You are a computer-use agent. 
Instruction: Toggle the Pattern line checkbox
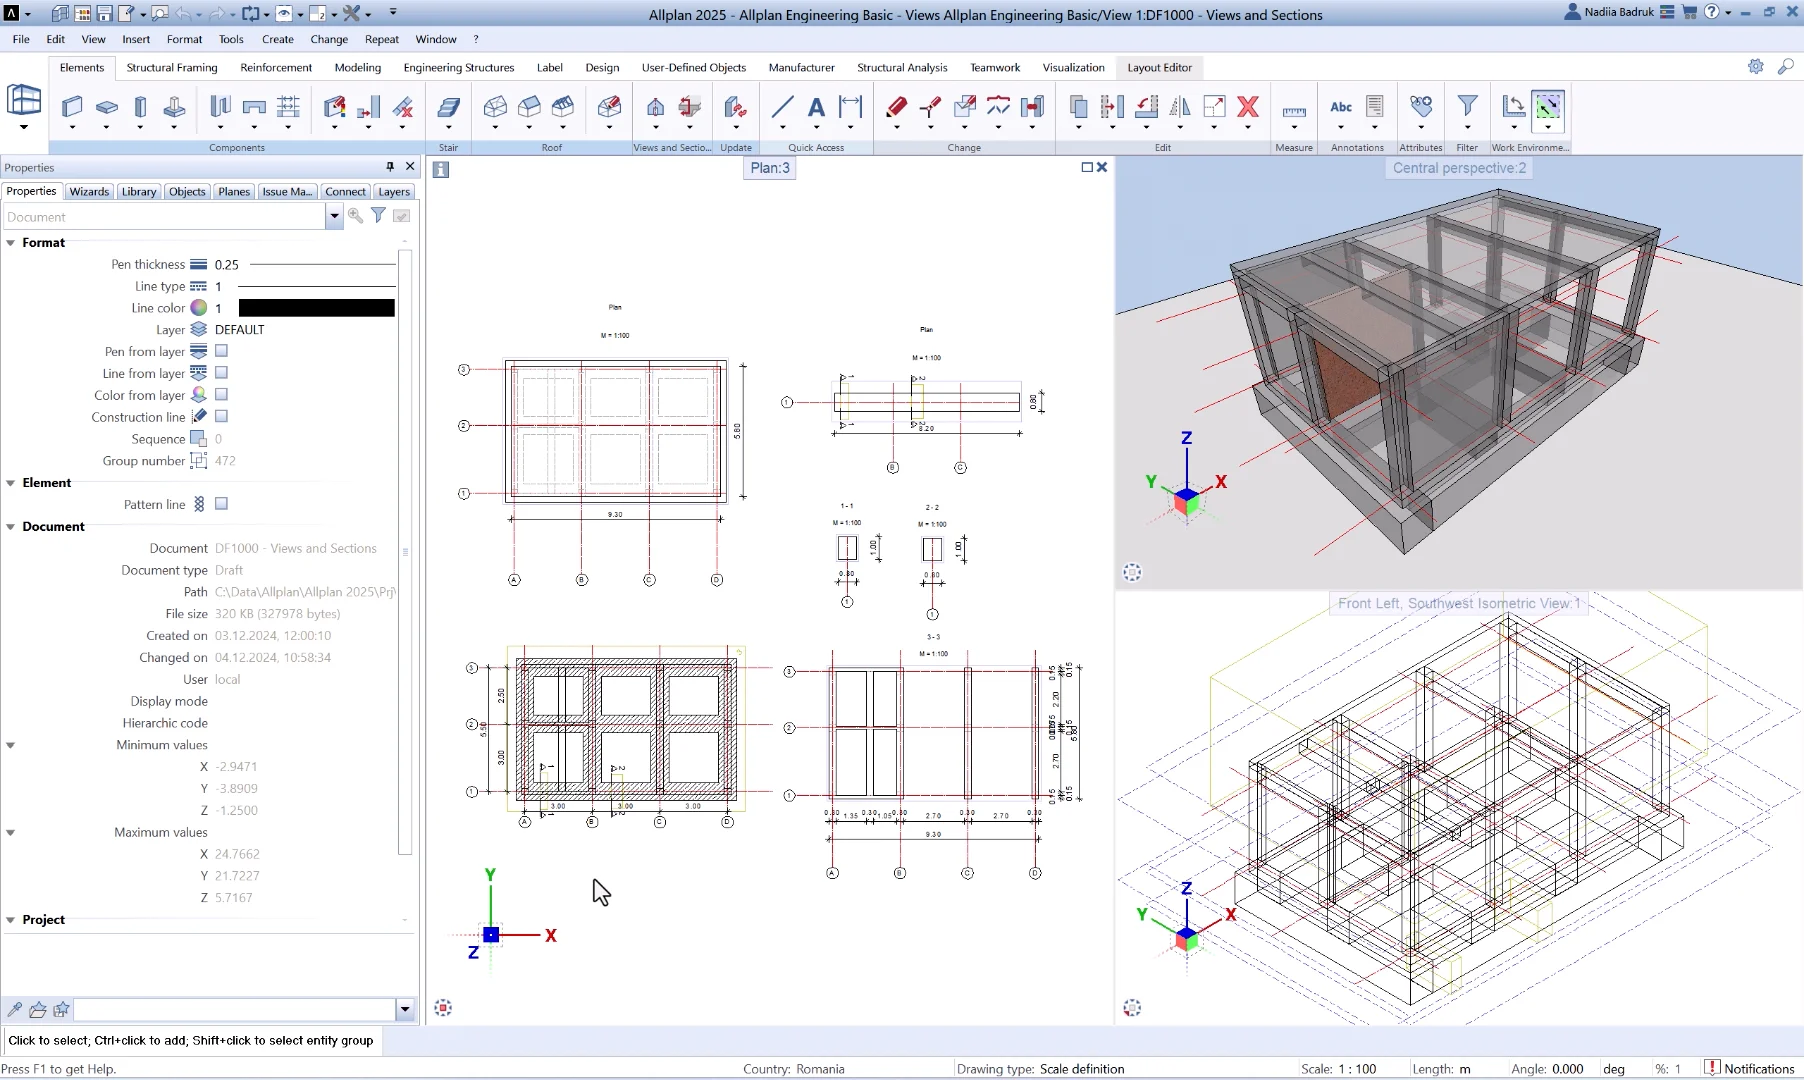221,504
